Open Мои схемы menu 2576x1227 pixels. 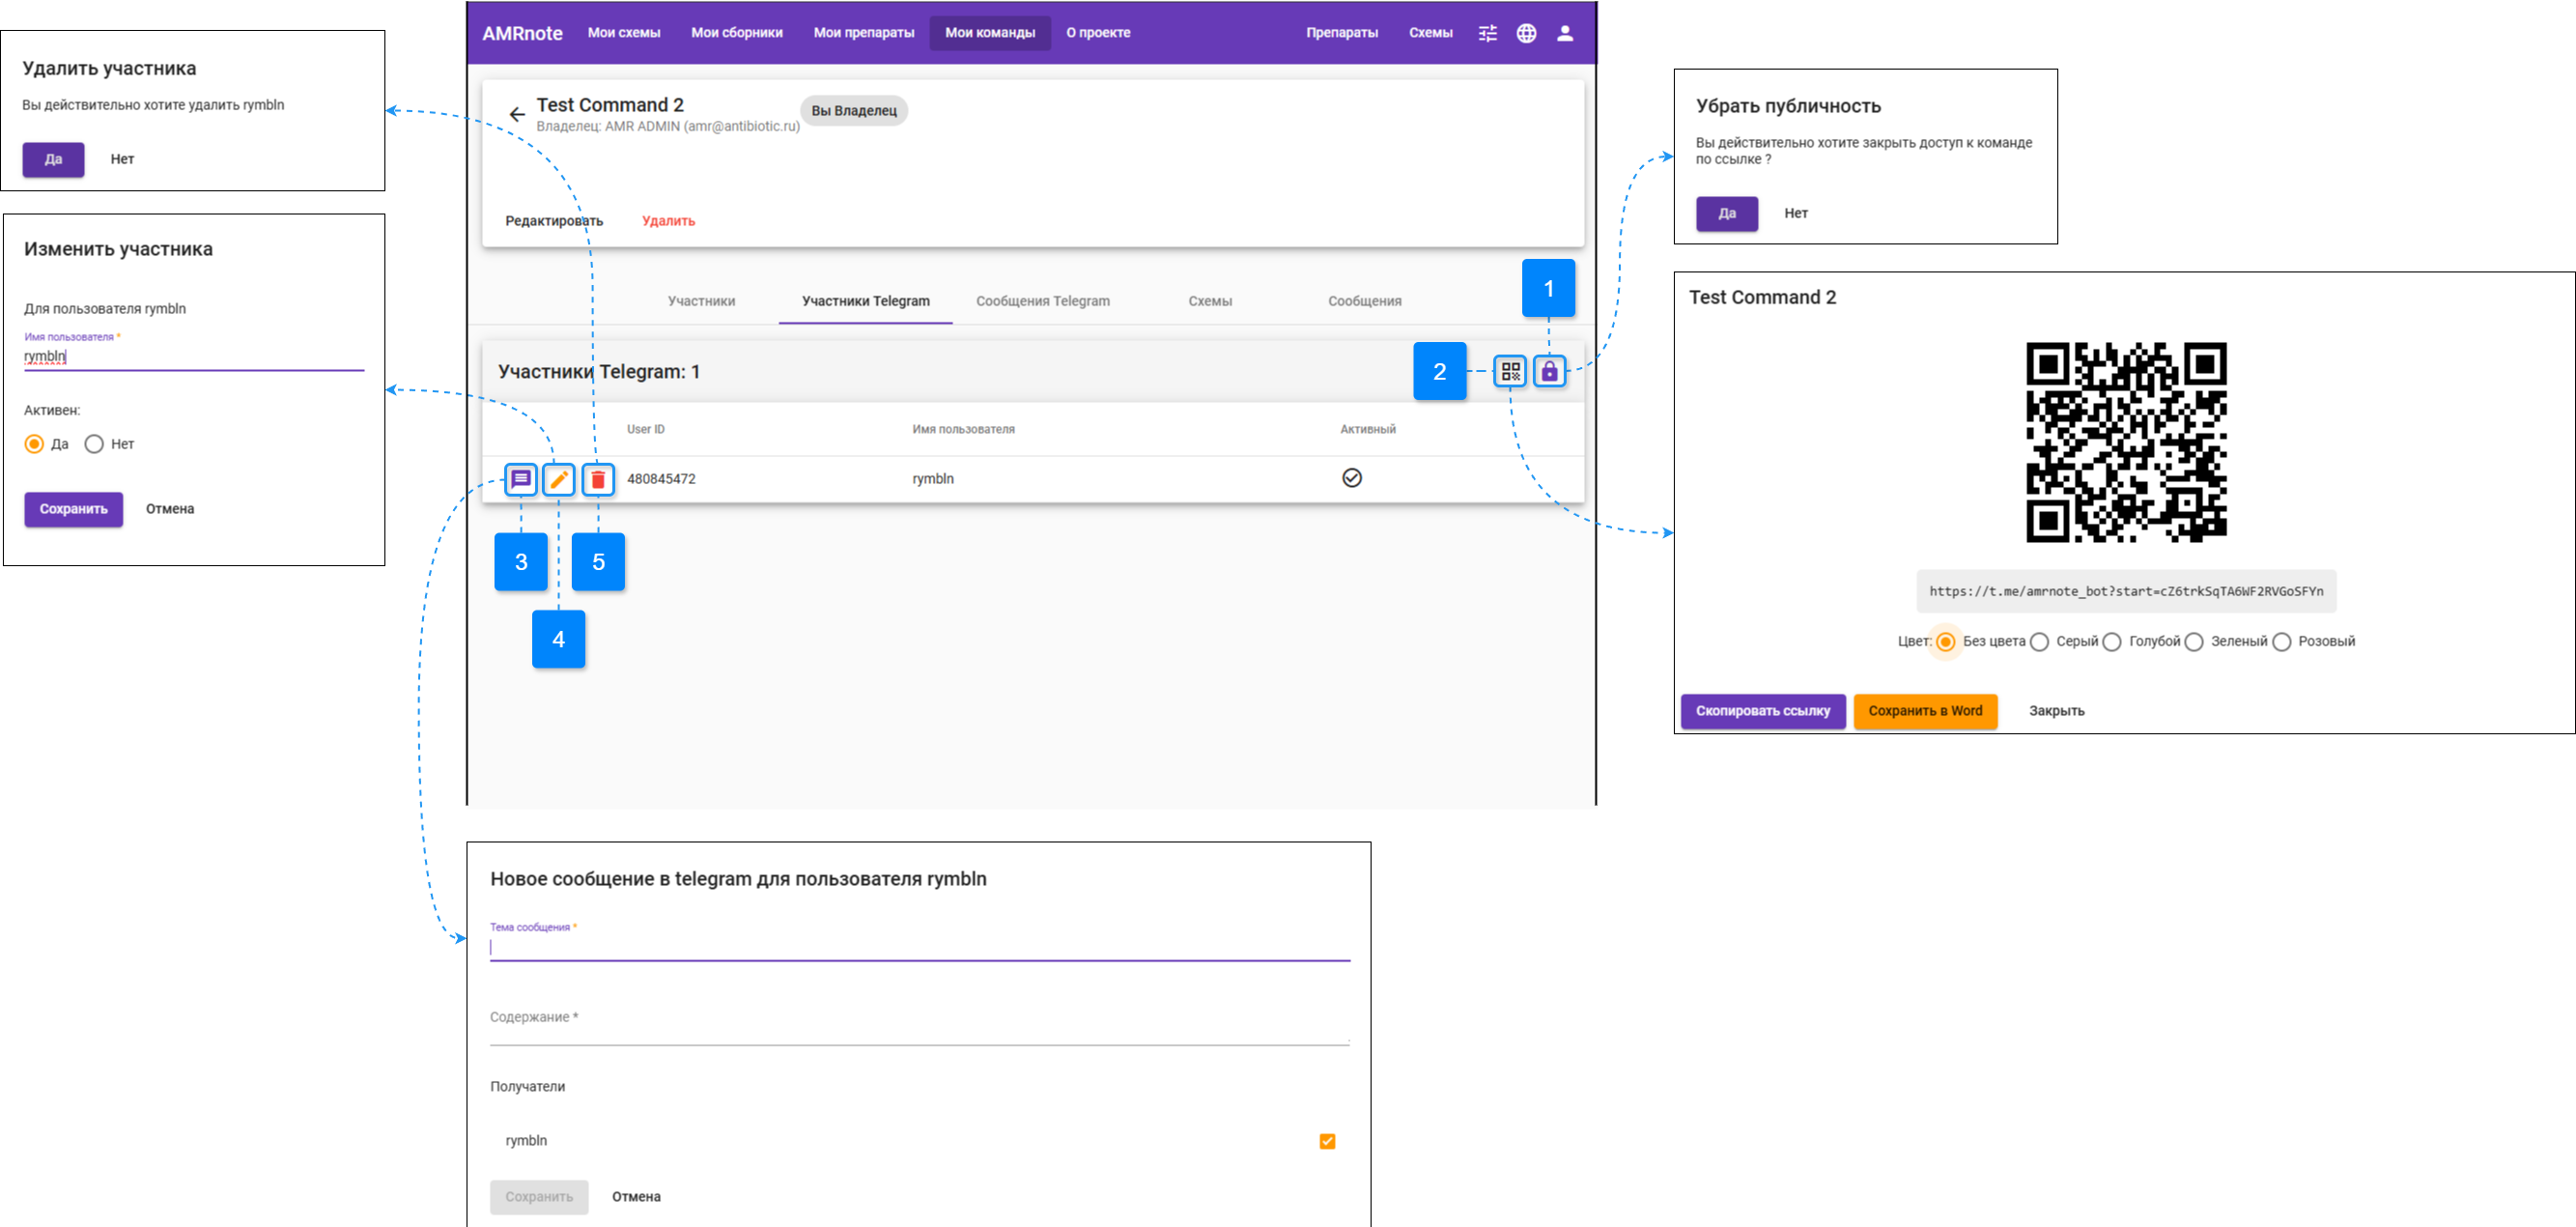click(624, 32)
